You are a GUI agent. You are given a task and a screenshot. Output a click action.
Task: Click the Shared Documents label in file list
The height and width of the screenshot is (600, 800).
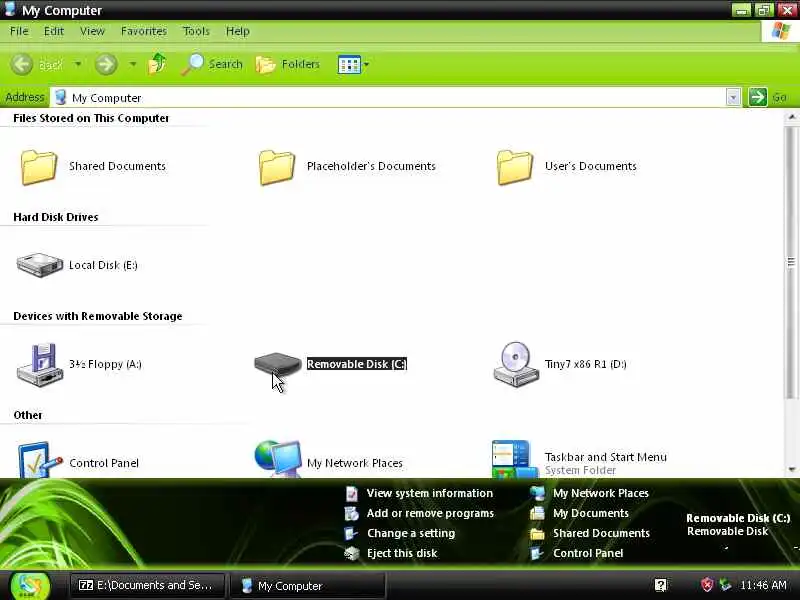117,166
